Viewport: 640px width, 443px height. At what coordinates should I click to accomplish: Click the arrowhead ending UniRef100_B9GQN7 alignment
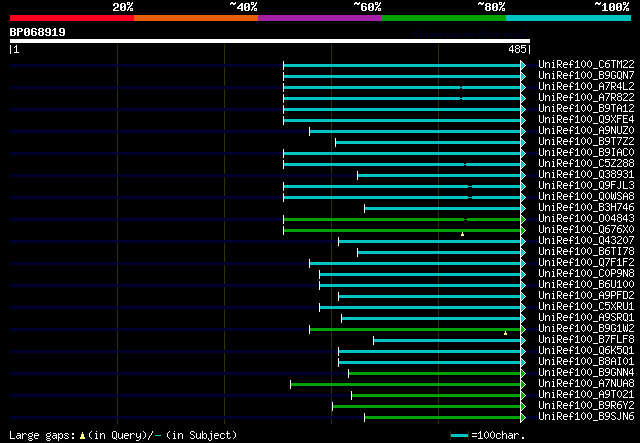523,76
